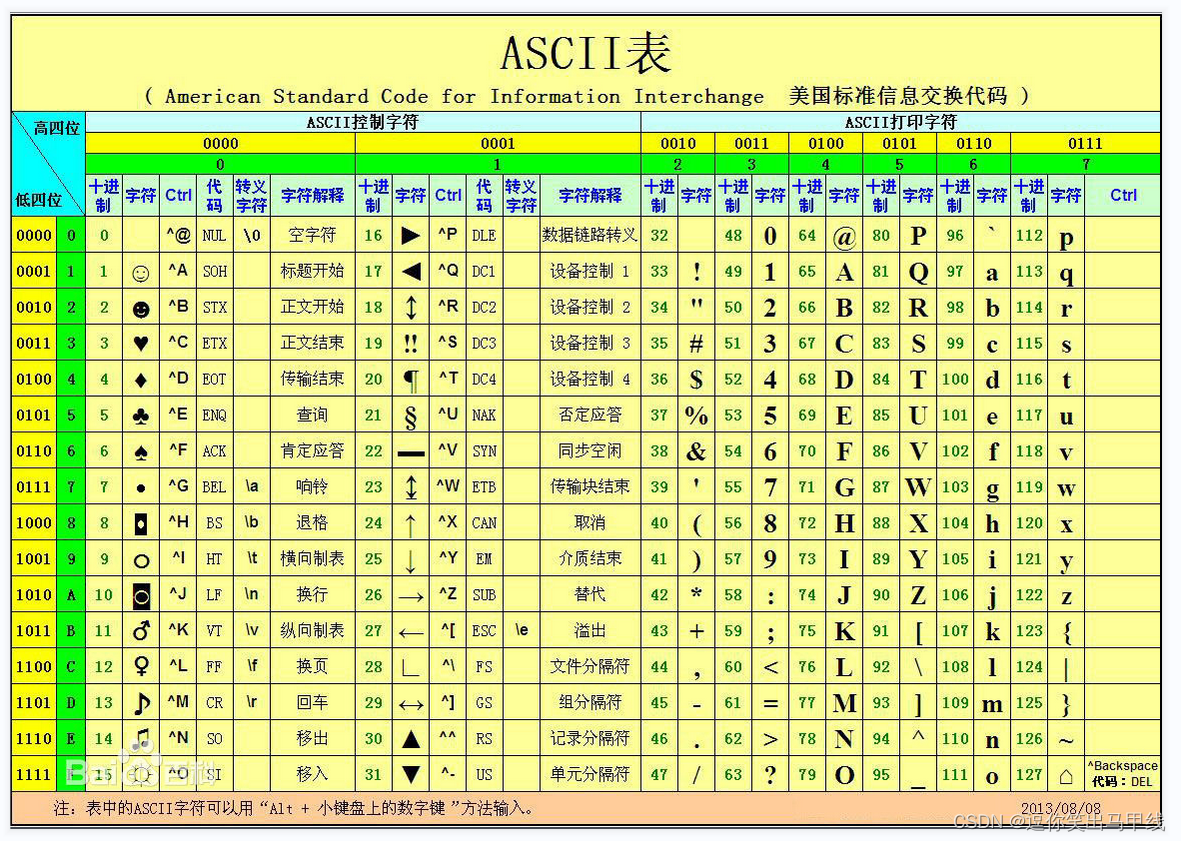Viewport: 1181px width, 841px height.
Task: Click the "同步空闲" description cell
Action: [590, 451]
